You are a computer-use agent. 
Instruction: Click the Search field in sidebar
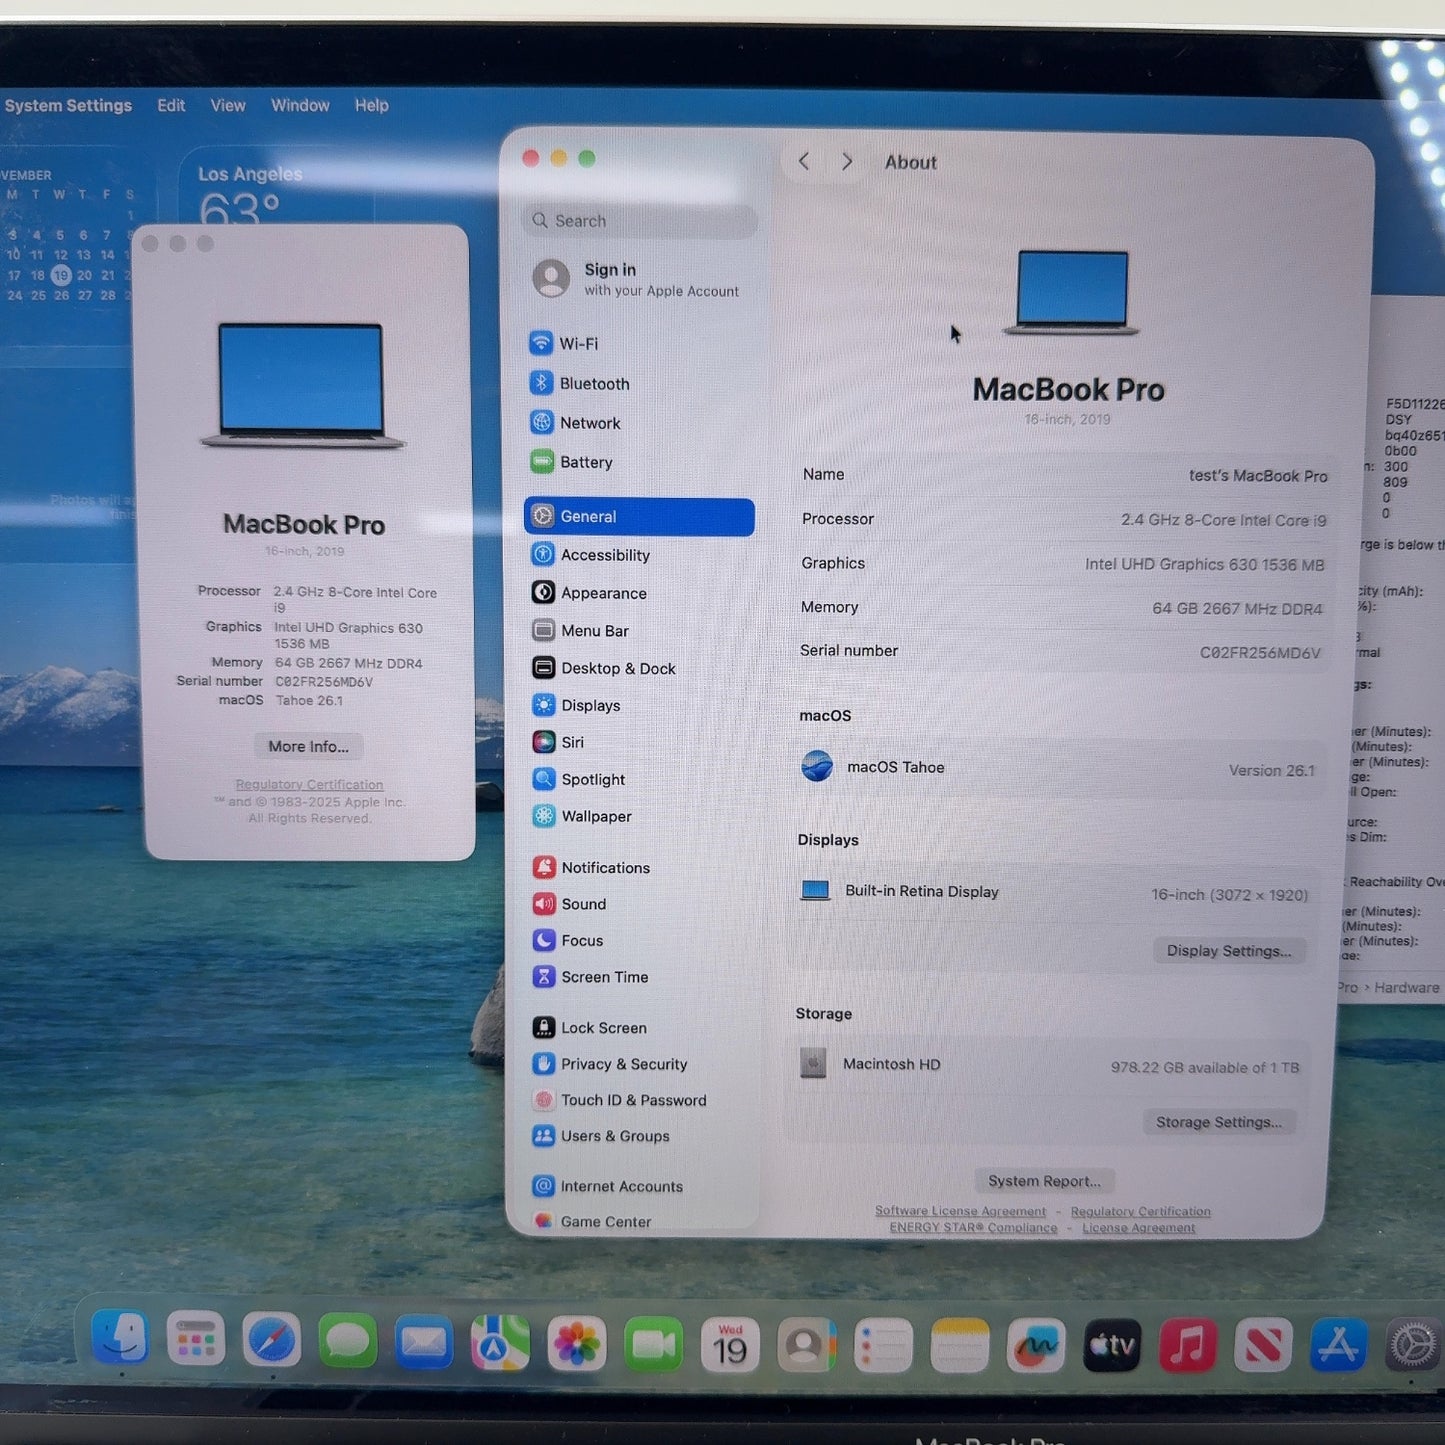point(640,221)
